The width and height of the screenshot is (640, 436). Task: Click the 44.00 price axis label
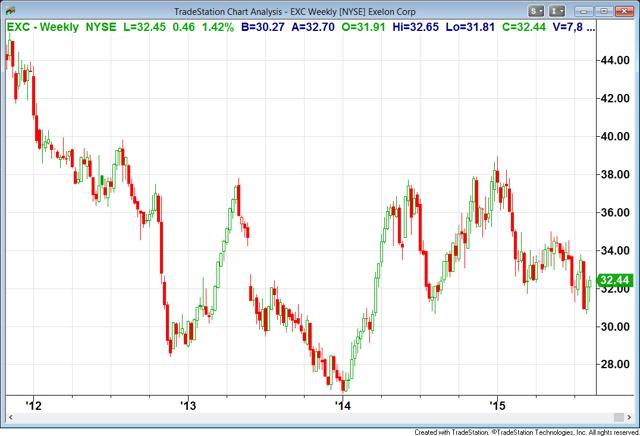tap(615, 60)
